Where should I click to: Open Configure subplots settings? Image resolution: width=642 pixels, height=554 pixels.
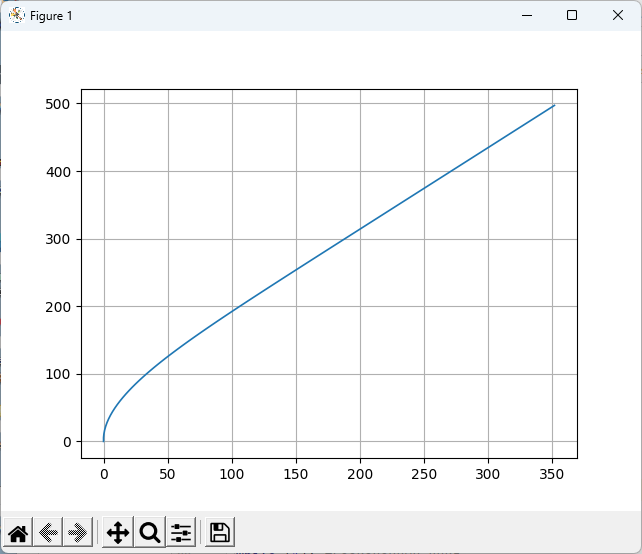point(181,532)
